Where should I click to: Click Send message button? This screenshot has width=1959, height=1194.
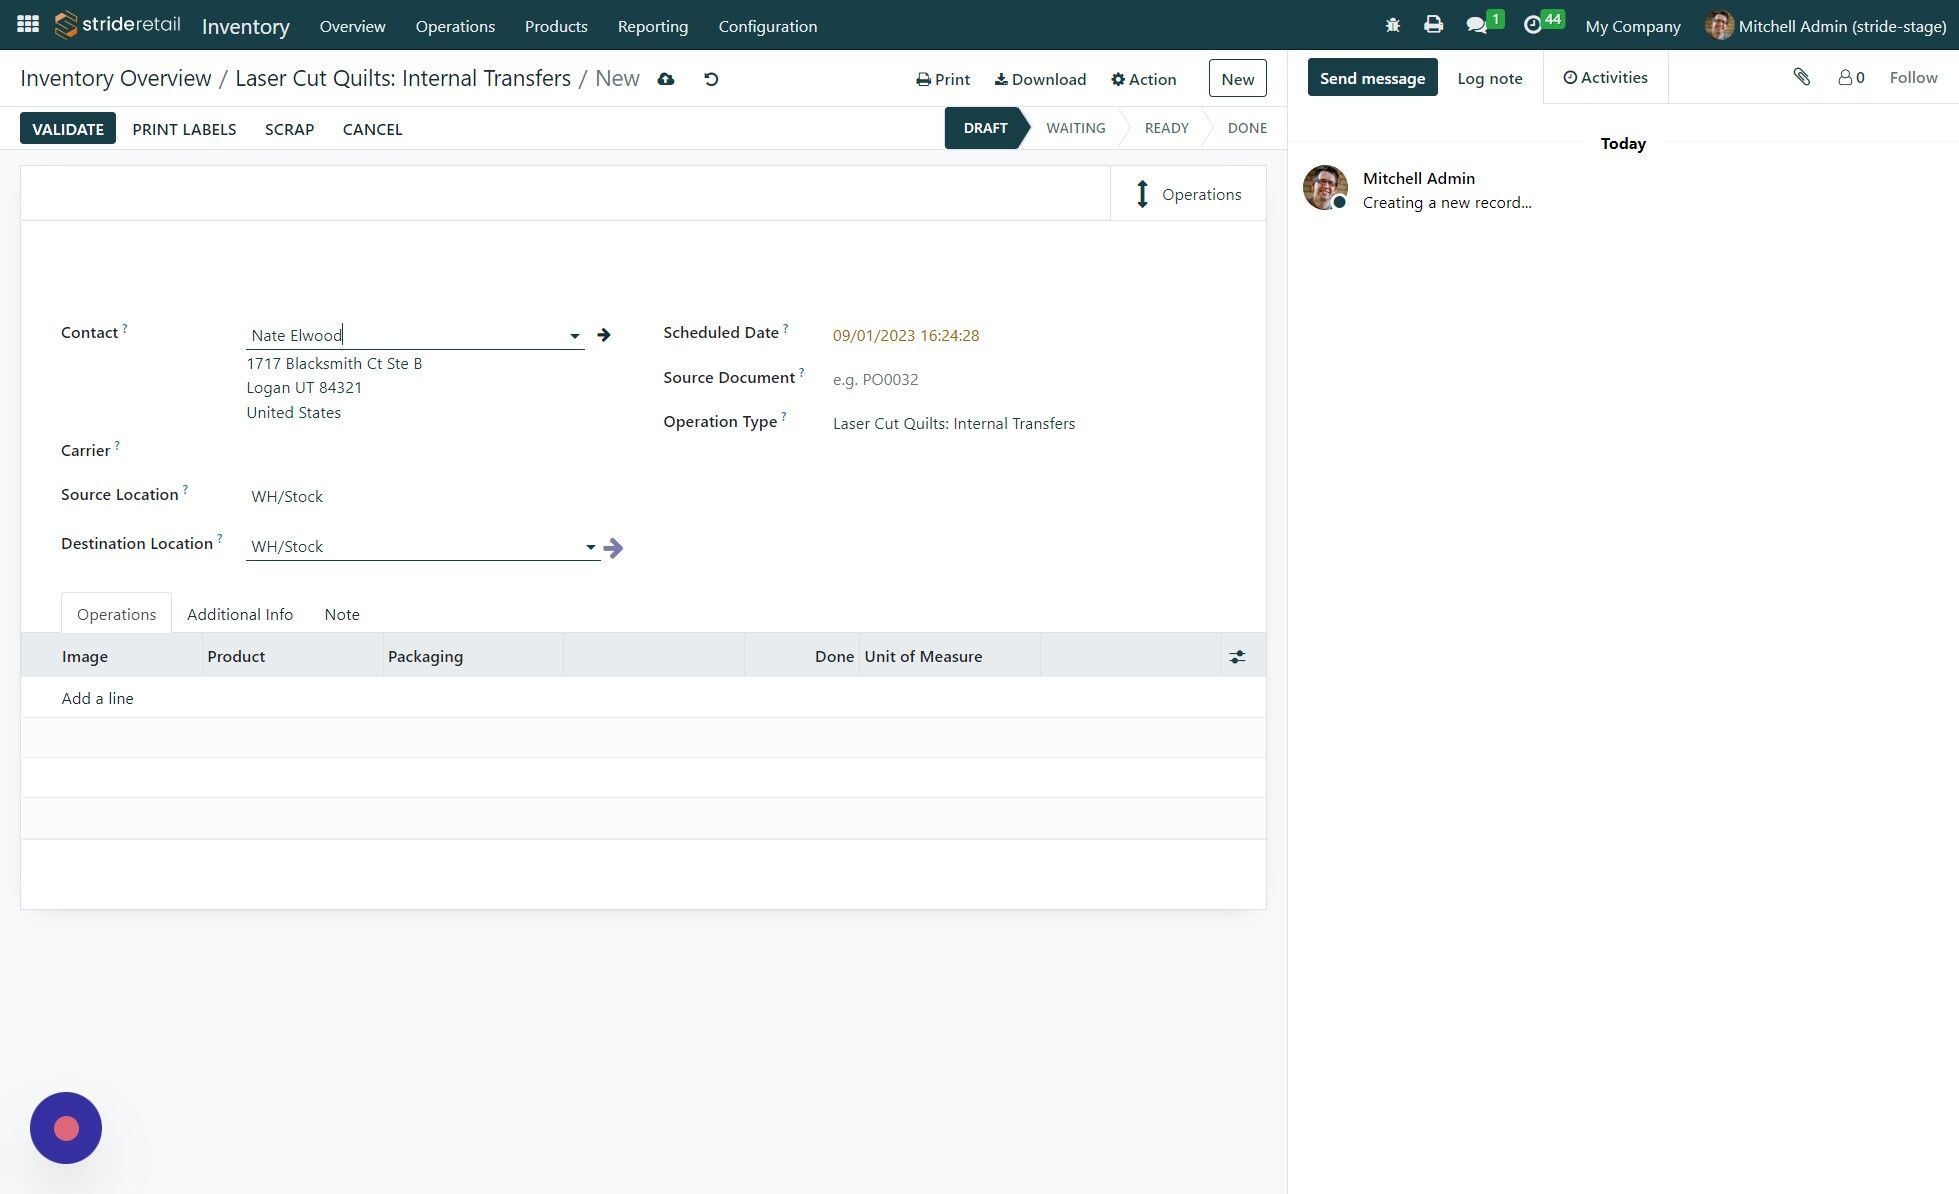[x=1372, y=78]
